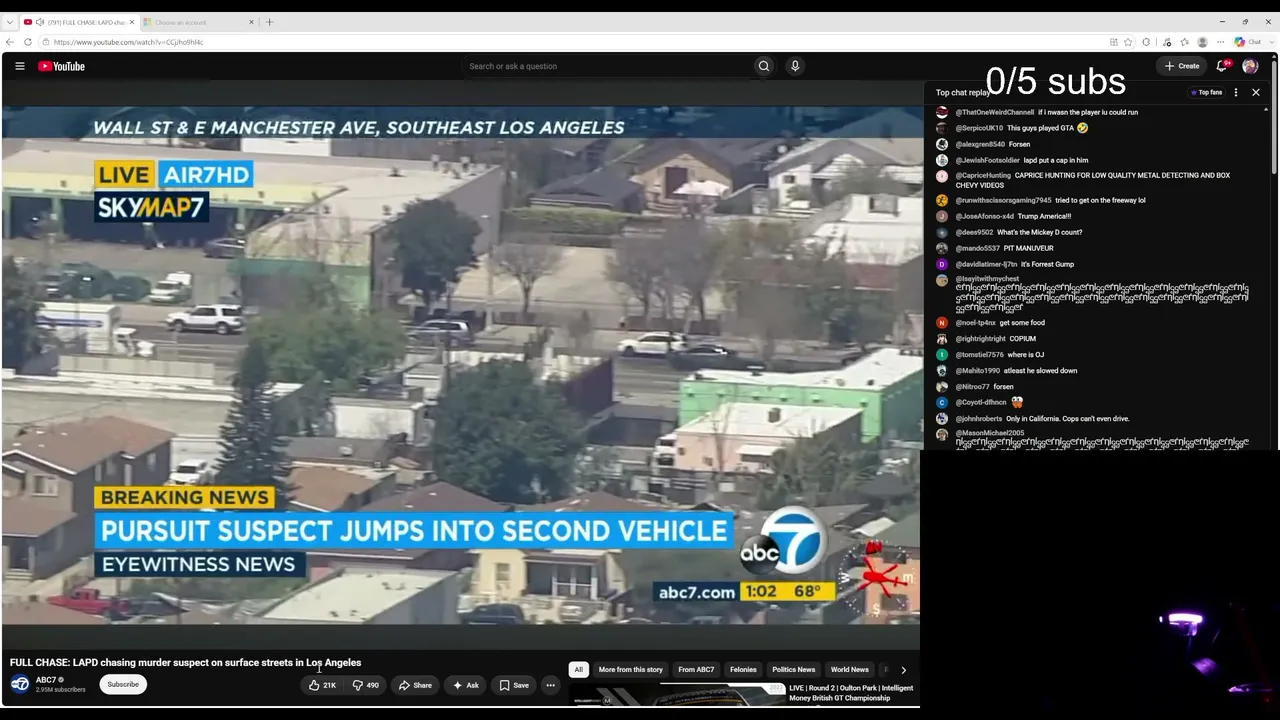Open @Mahito1990 chat author
This screenshot has width=1280, height=720.
(x=979, y=371)
